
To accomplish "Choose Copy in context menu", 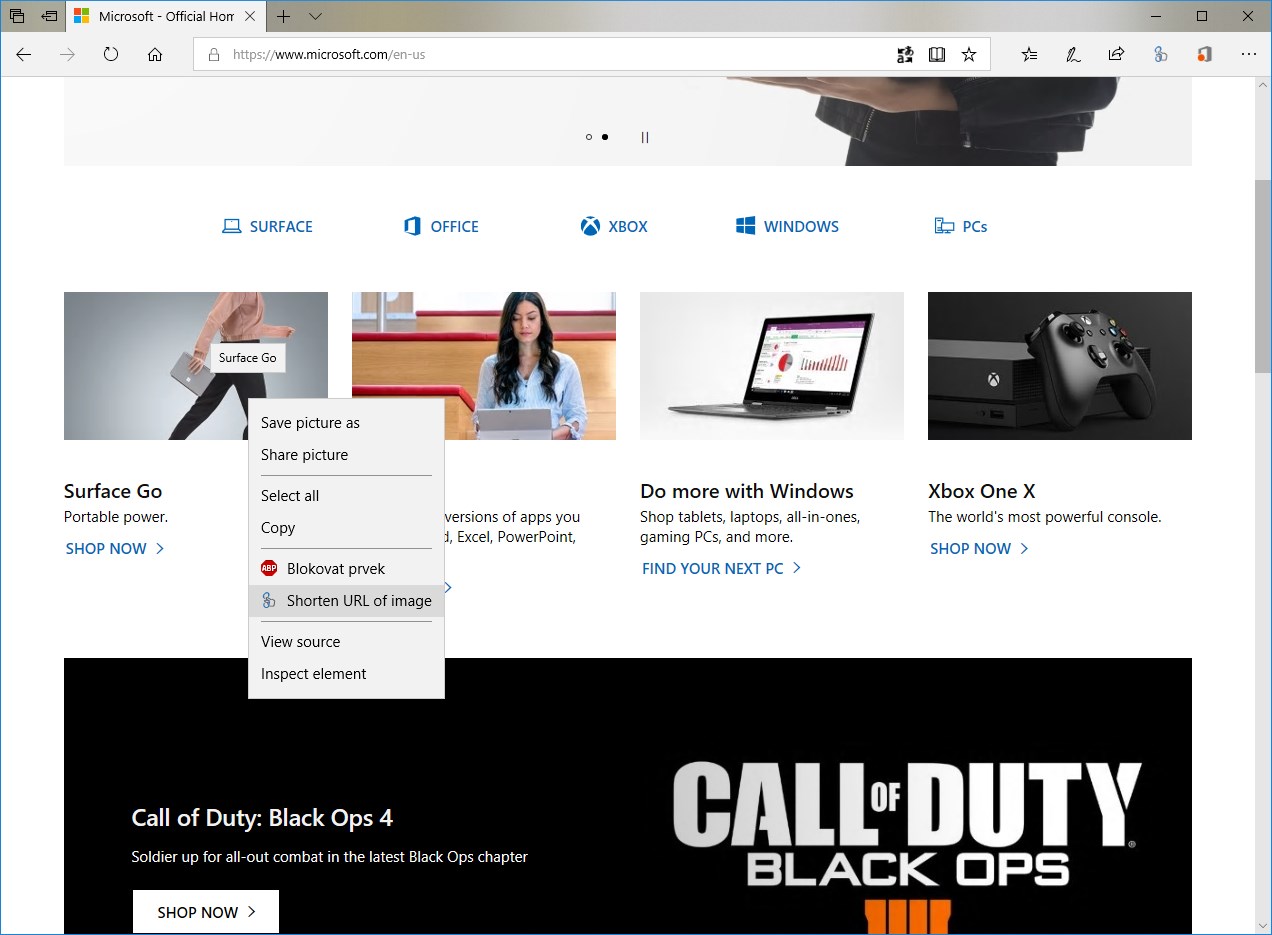I will click(346, 528).
